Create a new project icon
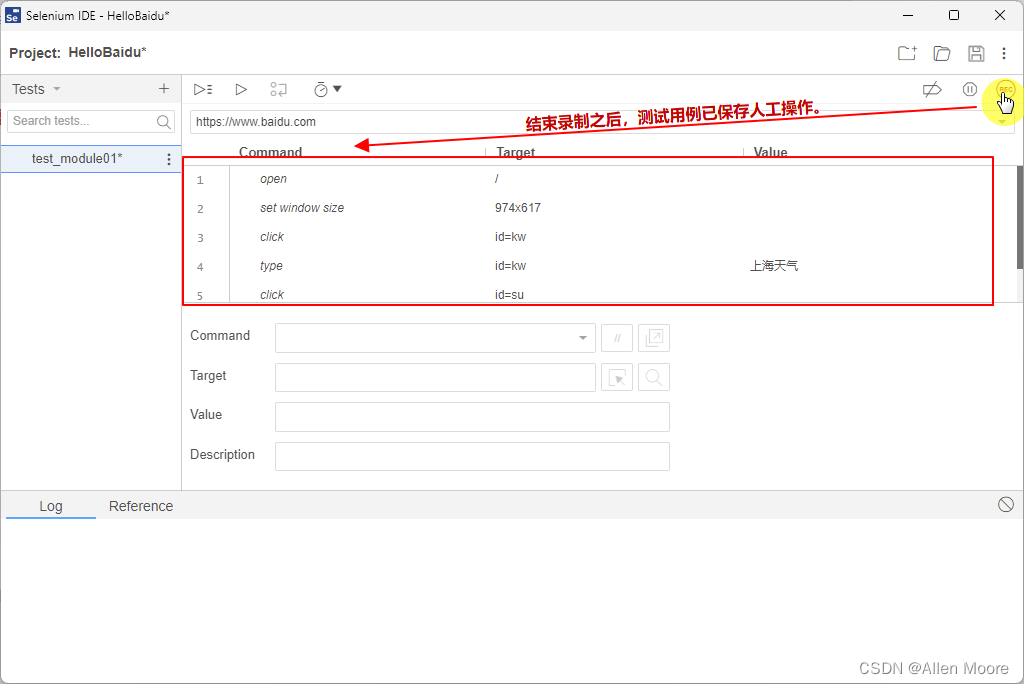This screenshot has width=1024, height=684. pos(907,53)
